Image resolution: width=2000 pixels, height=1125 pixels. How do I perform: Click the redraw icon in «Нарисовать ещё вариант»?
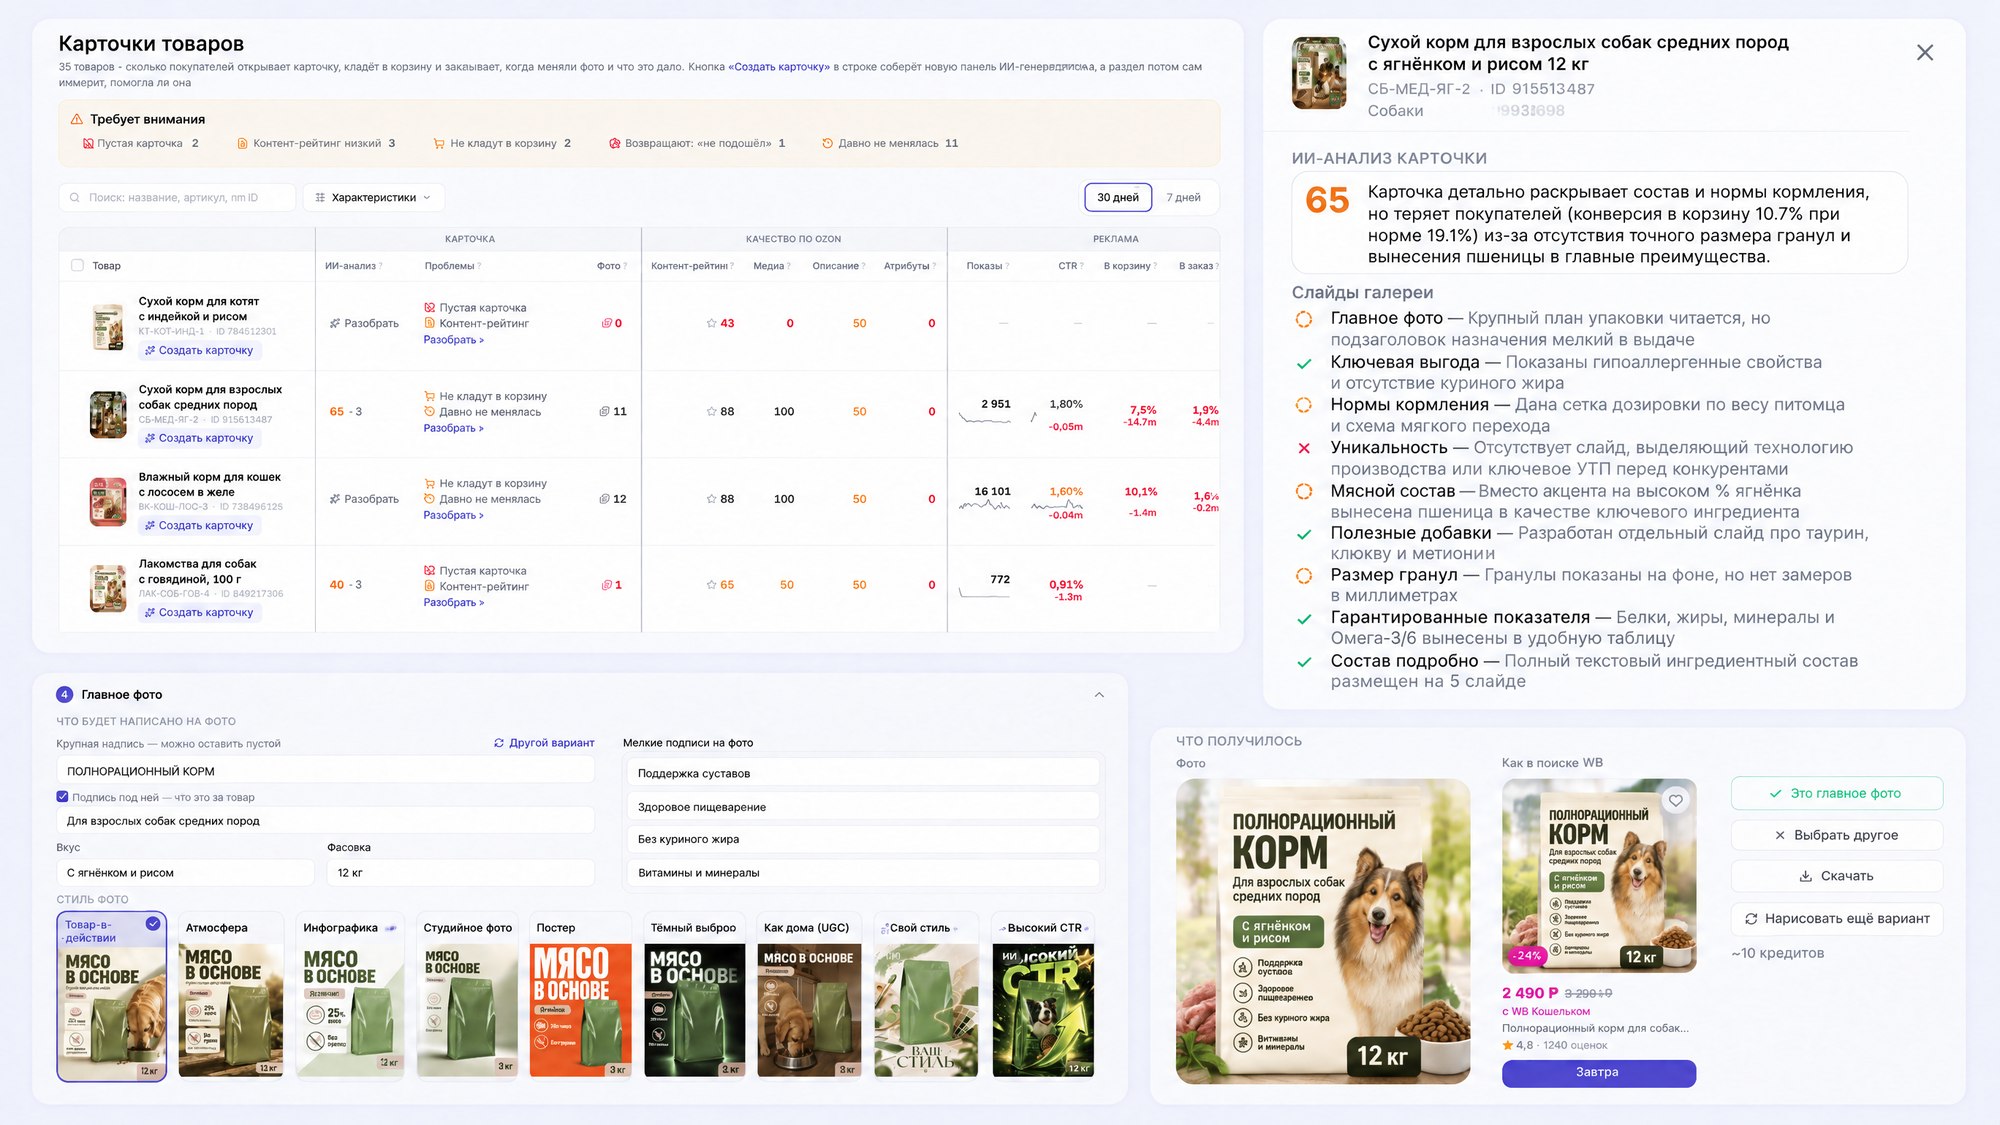(x=1751, y=918)
